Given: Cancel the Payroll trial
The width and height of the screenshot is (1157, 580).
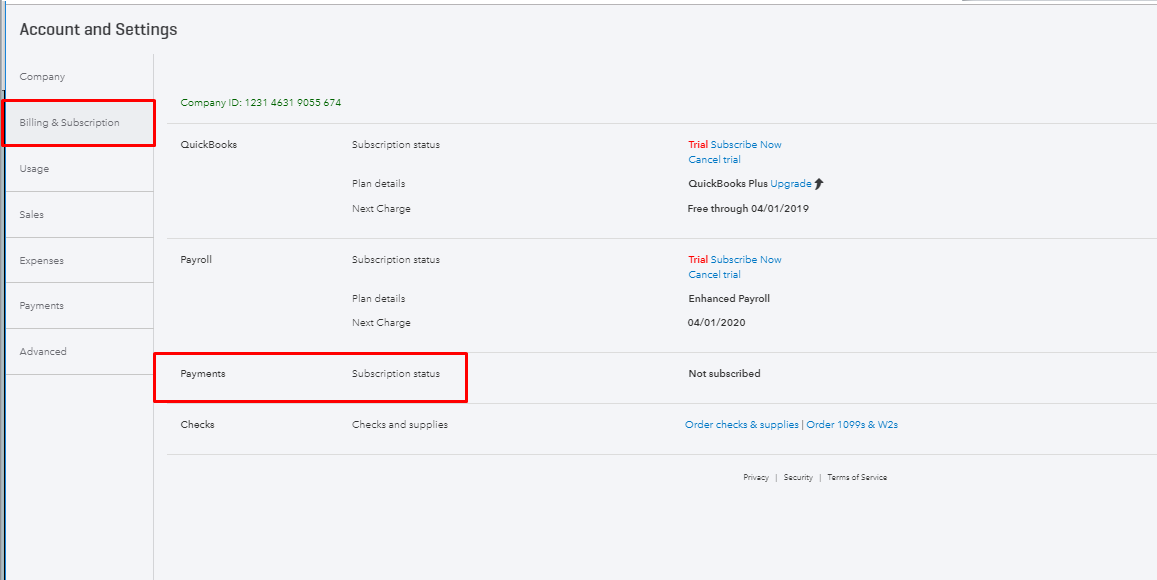Looking at the screenshot, I should pos(714,274).
